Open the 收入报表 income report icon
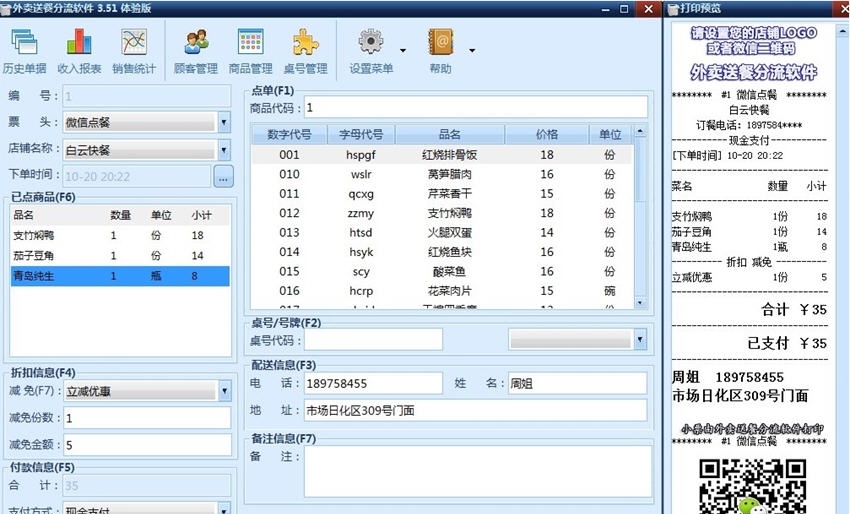850x514 pixels. click(x=79, y=42)
